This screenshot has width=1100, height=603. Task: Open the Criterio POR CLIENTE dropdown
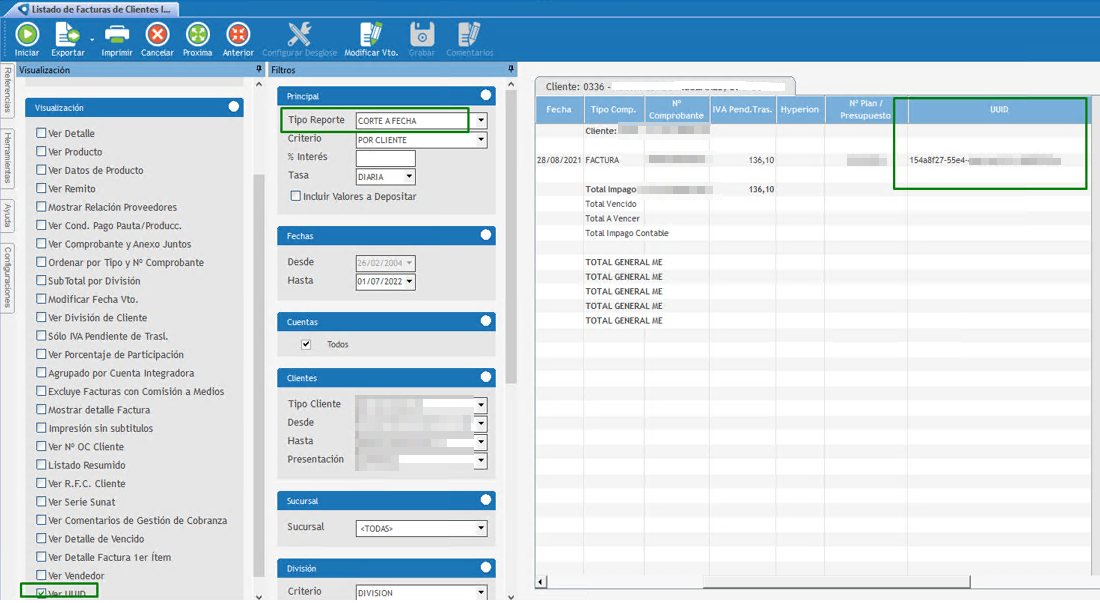[x=481, y=140]
